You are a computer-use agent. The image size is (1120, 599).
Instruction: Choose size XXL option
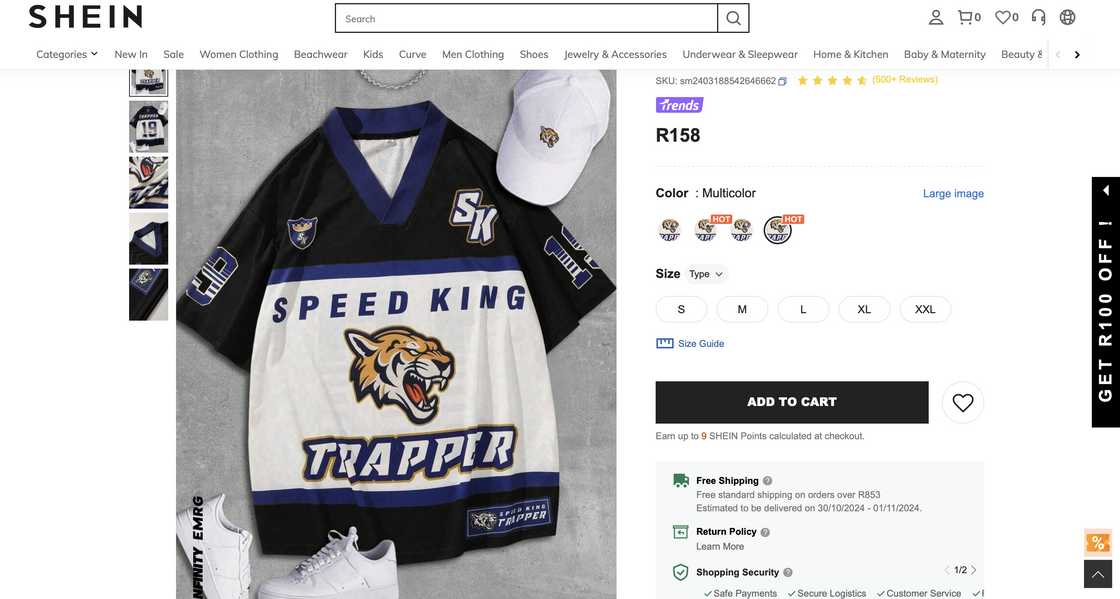pyautogui.click(x=925, y=309)
